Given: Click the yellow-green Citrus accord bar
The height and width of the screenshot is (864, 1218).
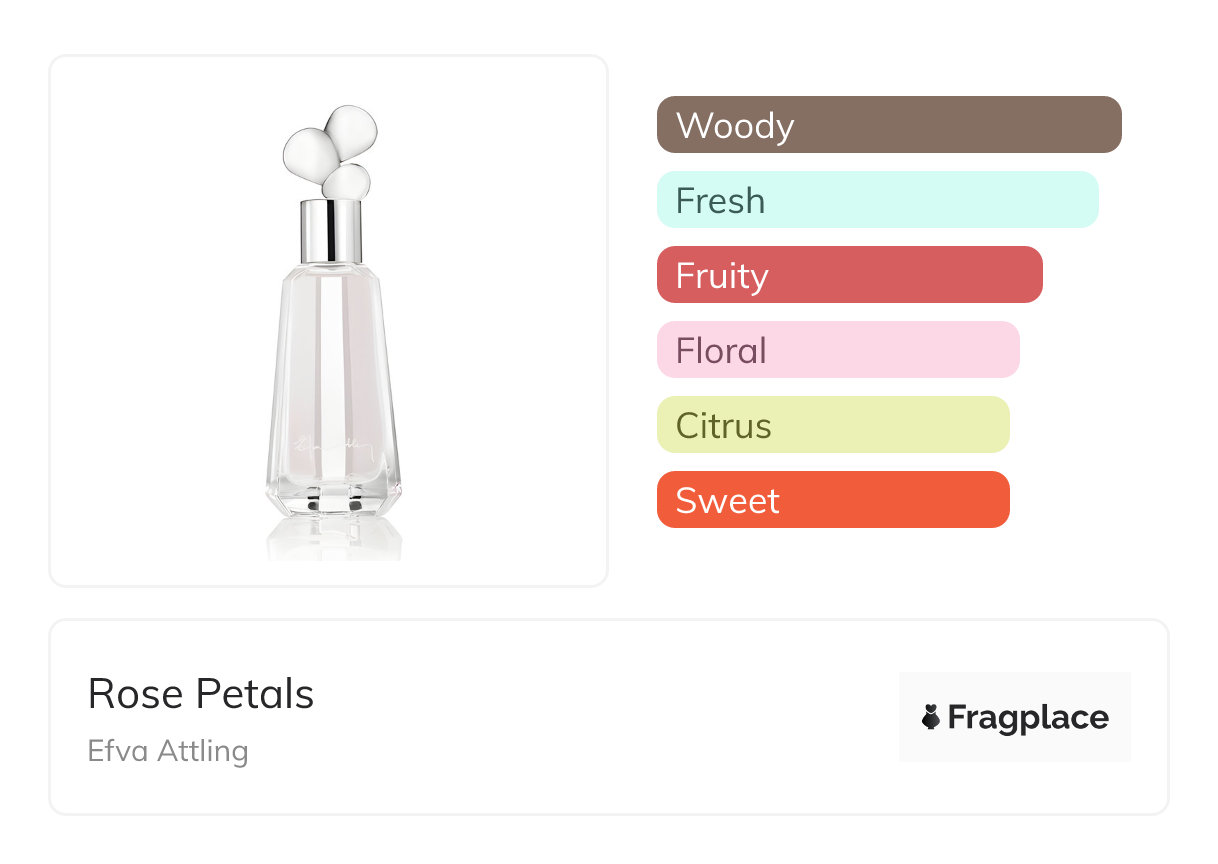Looking at the screenshot, I should 832,425.
